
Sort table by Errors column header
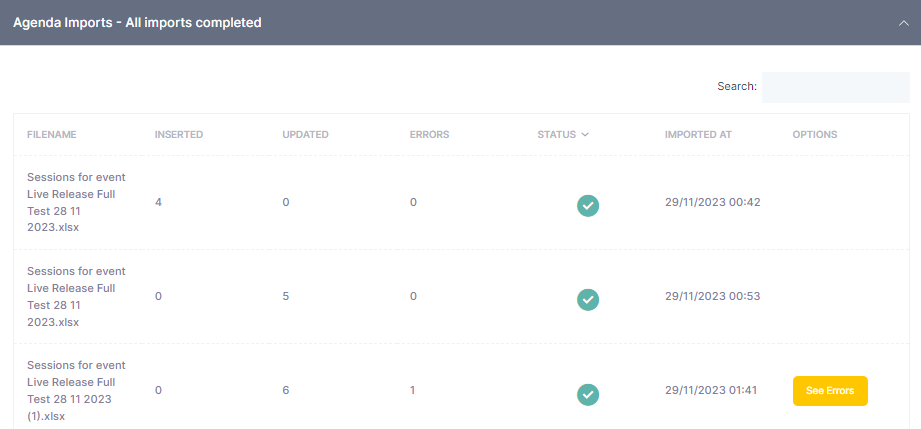(x=429, y=135)
